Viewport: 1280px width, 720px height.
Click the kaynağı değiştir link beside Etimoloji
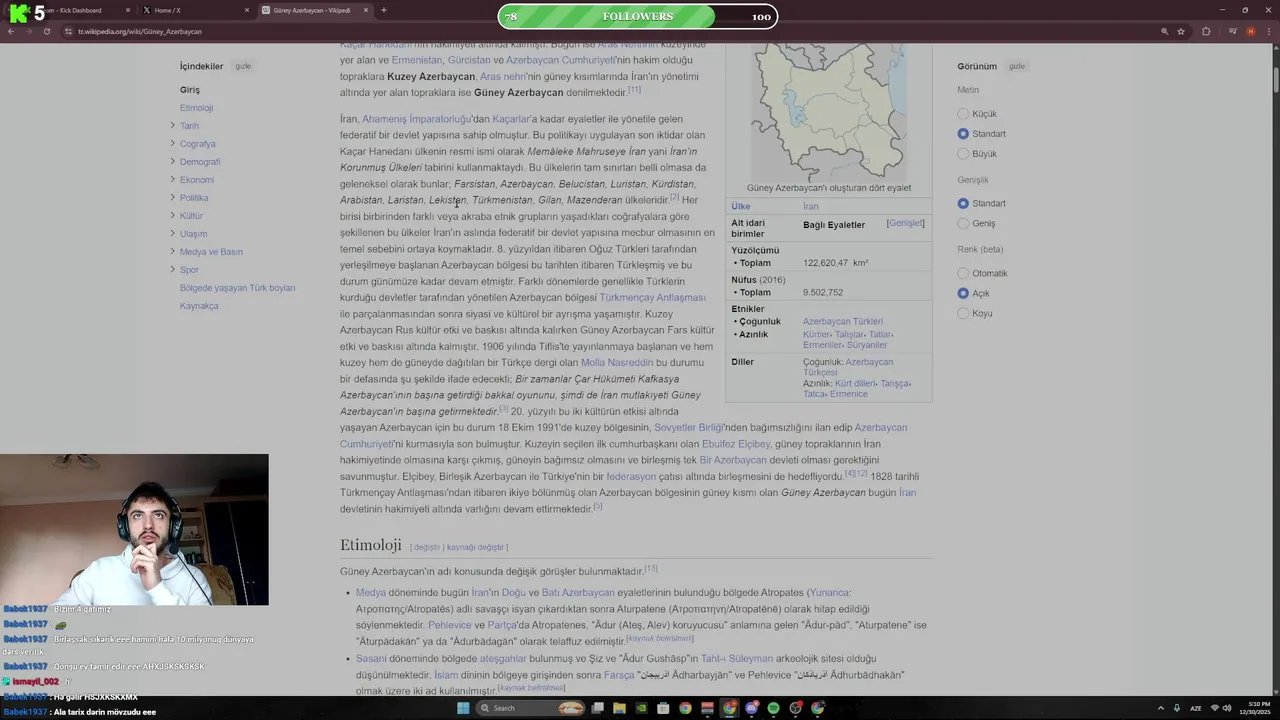tap(475, 547)
